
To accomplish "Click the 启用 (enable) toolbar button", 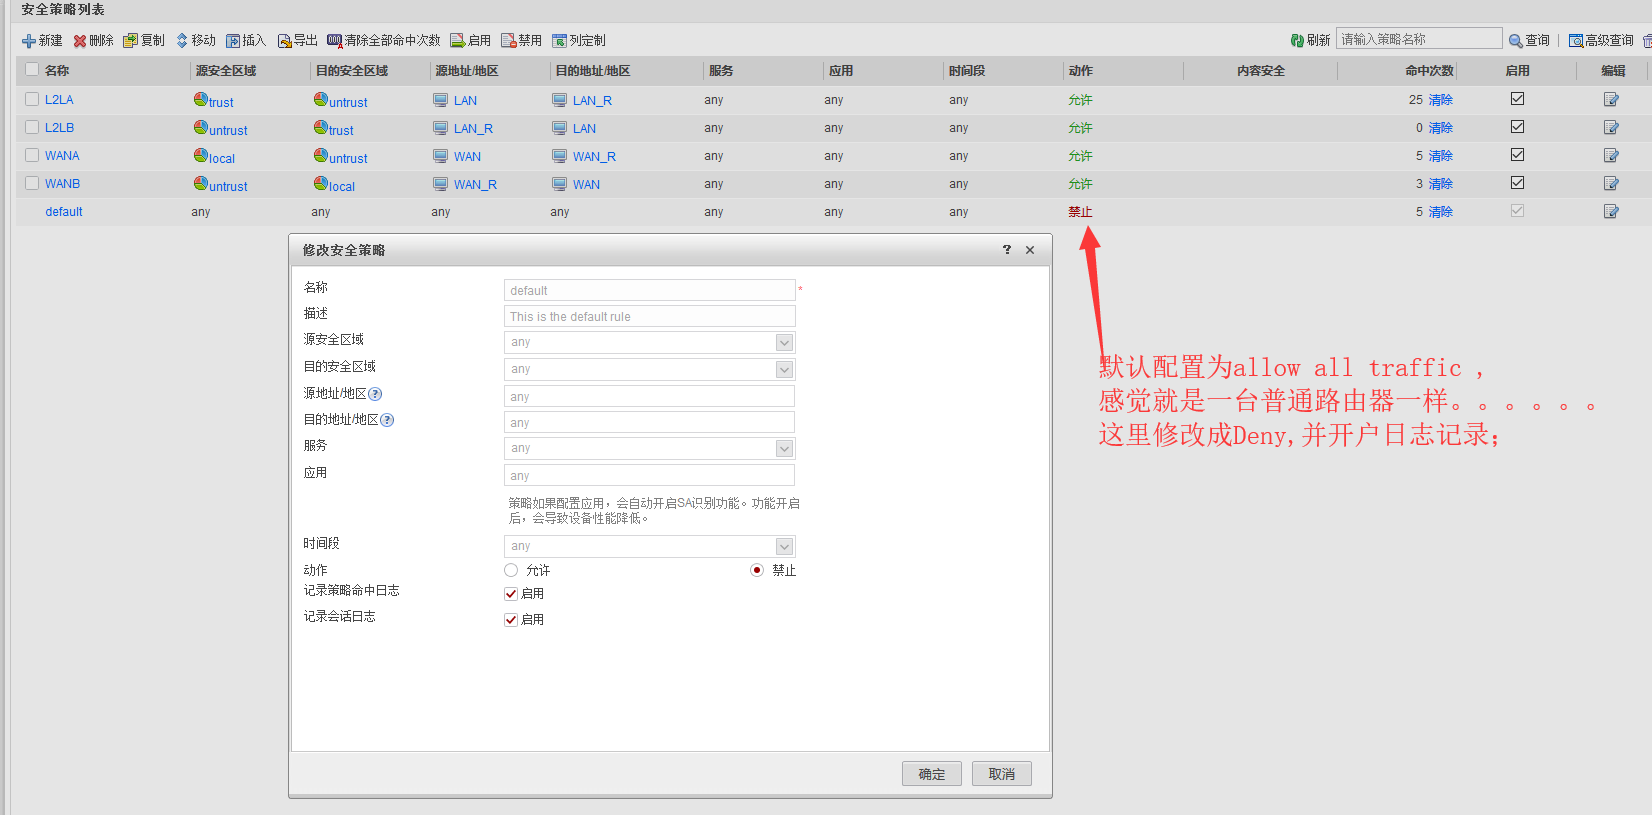I will click(x=471, y=41).
